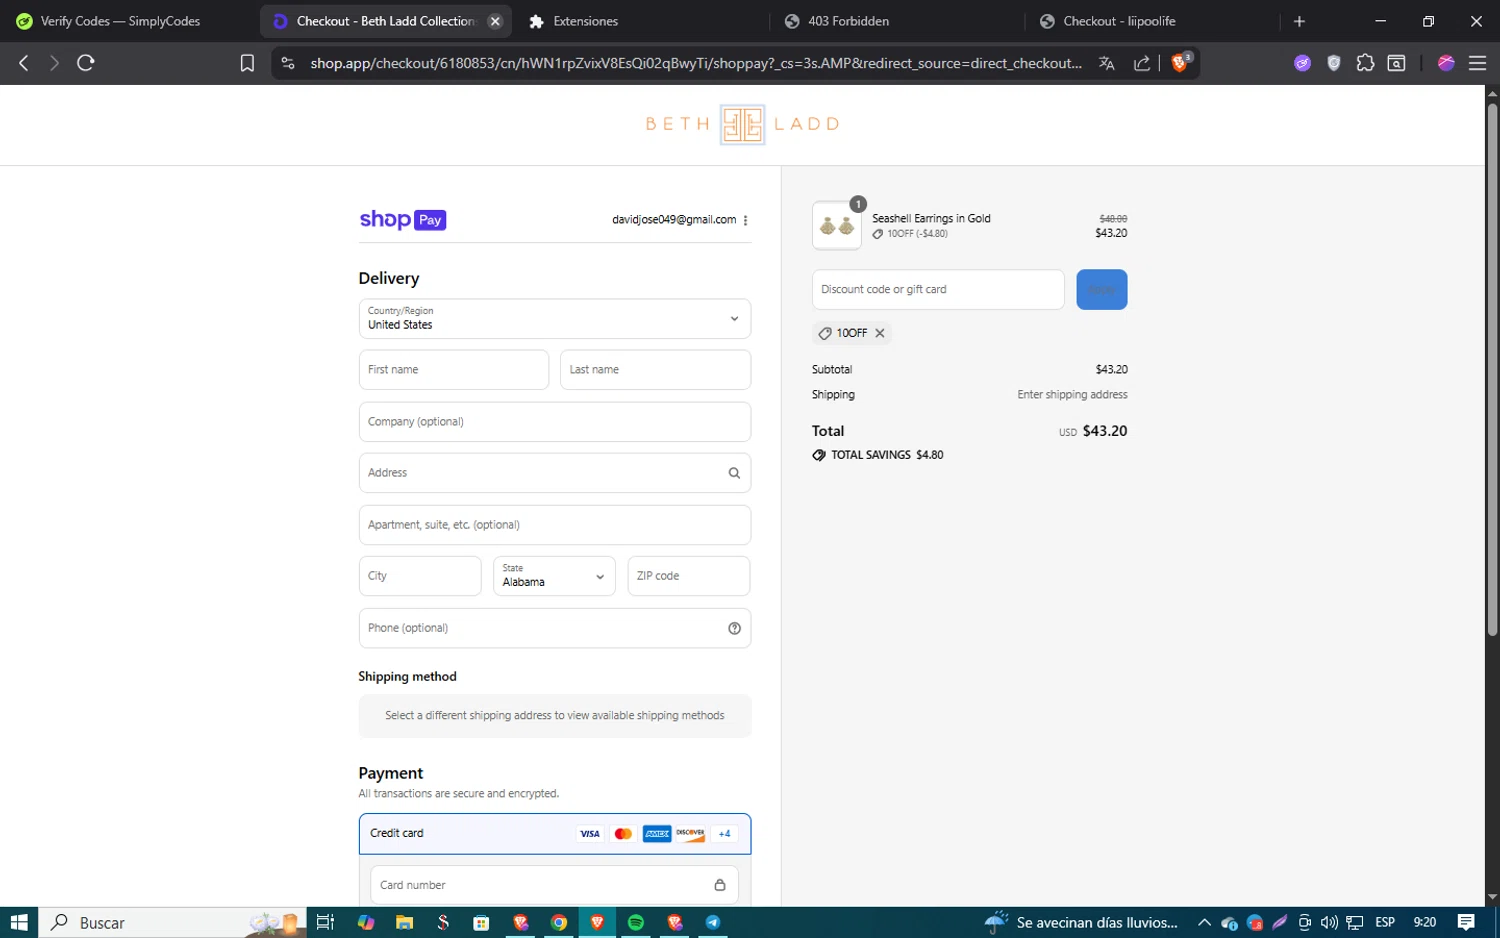Open a new browser tab
1500x938 pixels.
pyautogui.click(x=1299, y=21)
